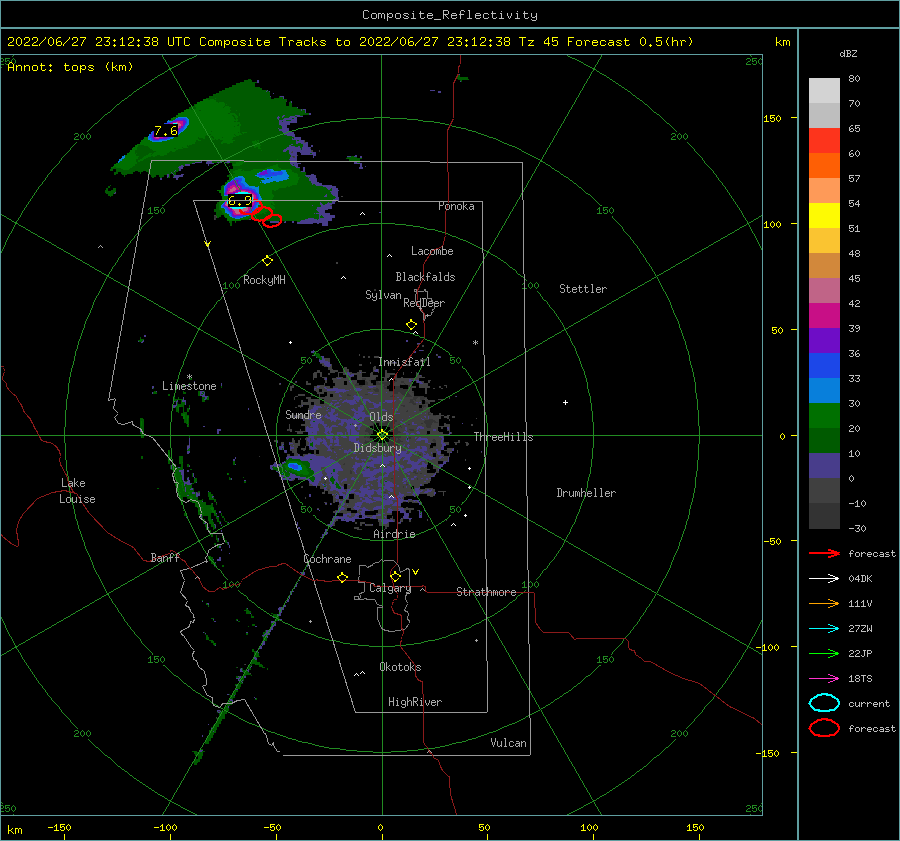Click the Limestone label
The image size is (900, 841).
coord(189,386)
